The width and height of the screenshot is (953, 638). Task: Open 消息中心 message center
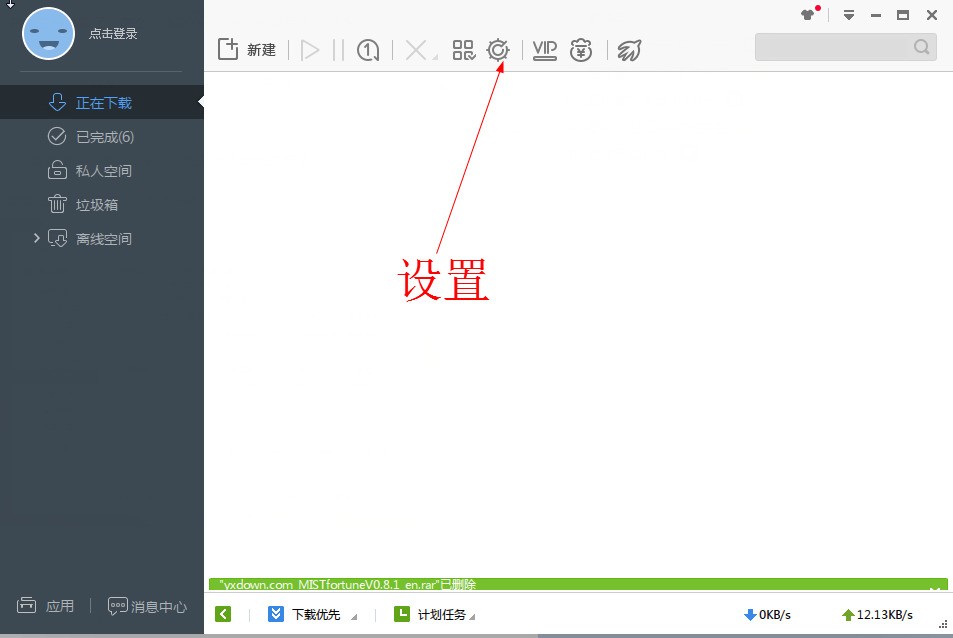click(x=147, y=606)
